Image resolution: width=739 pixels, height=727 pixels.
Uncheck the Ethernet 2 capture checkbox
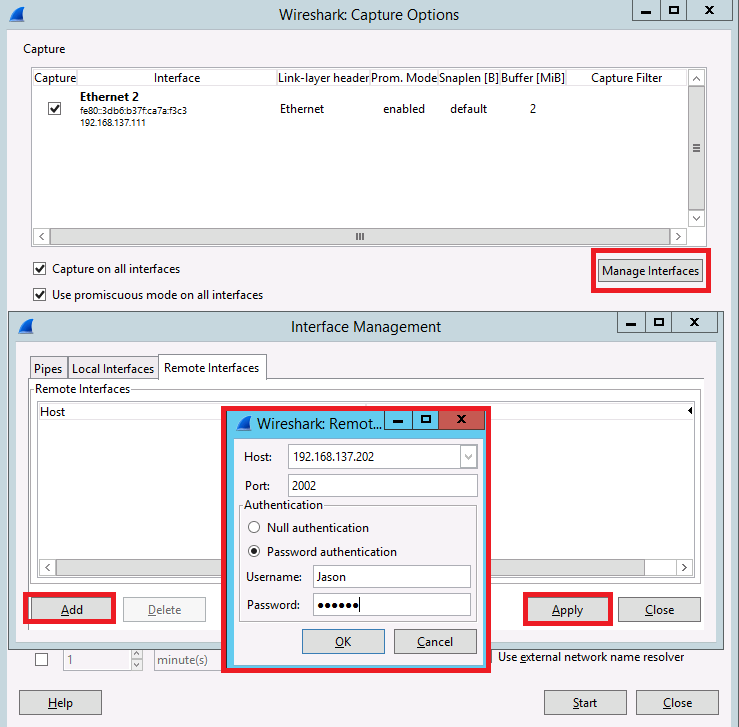tap(54, 108)
